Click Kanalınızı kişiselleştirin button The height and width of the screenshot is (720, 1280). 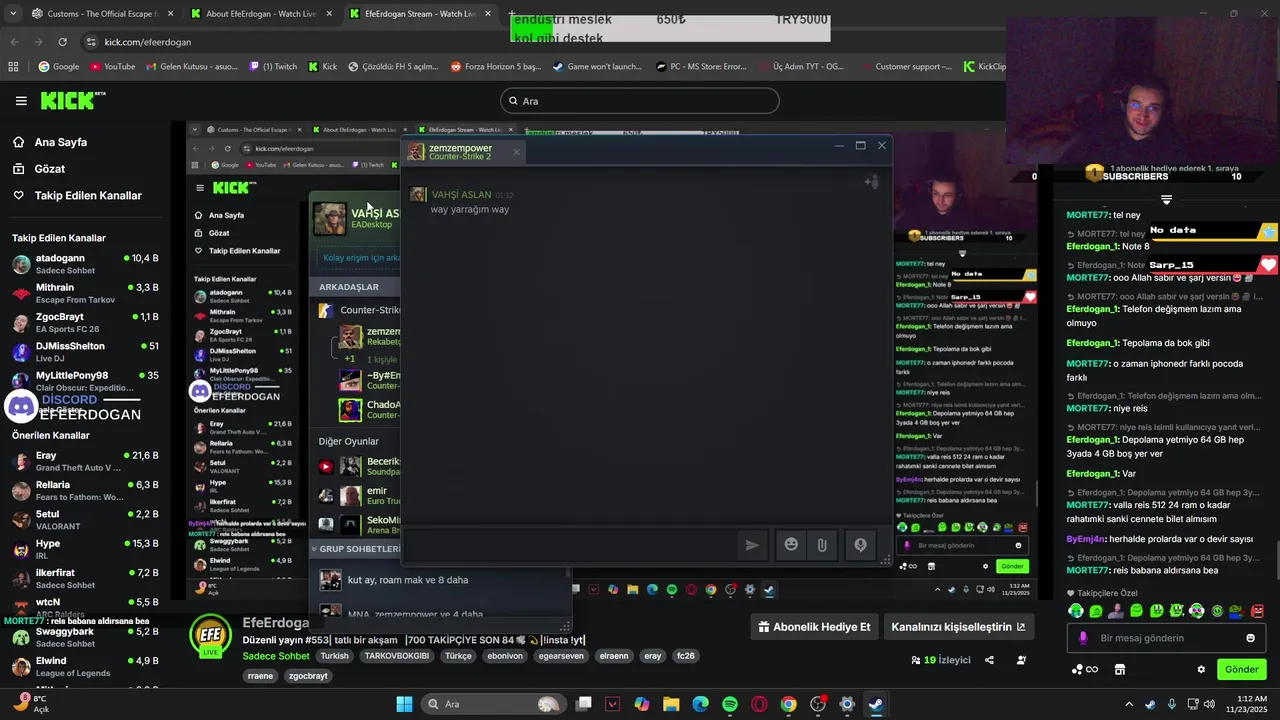click(x=958, y=627)
